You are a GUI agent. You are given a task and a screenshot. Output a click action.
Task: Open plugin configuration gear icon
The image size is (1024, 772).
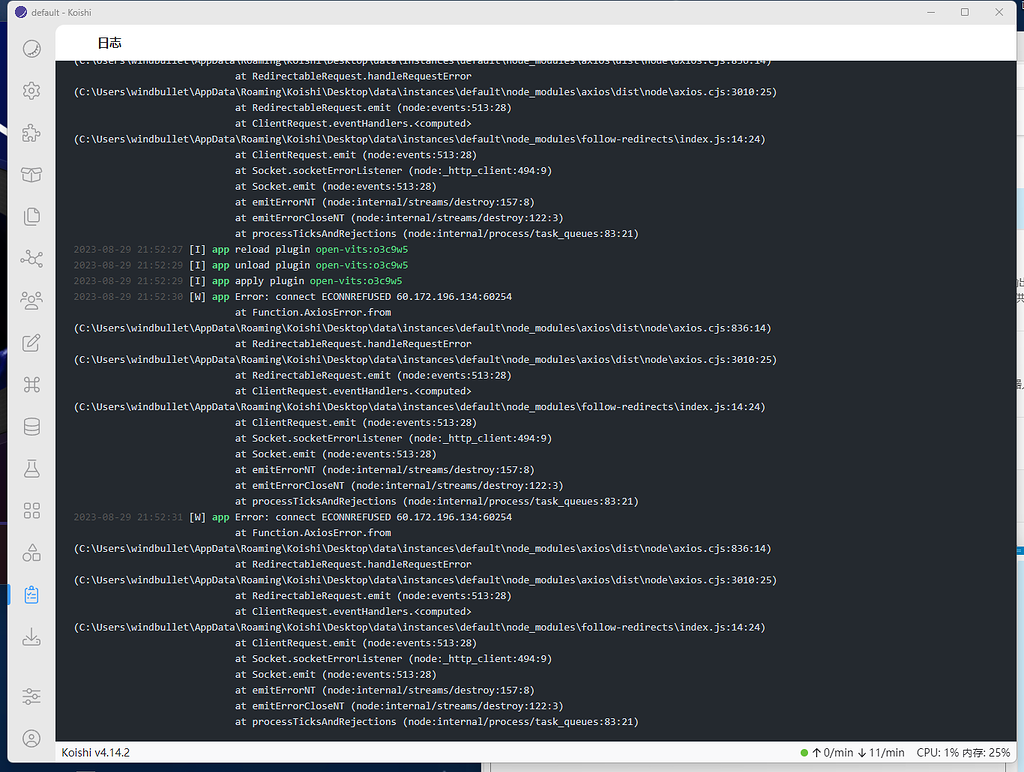point(31,91)
